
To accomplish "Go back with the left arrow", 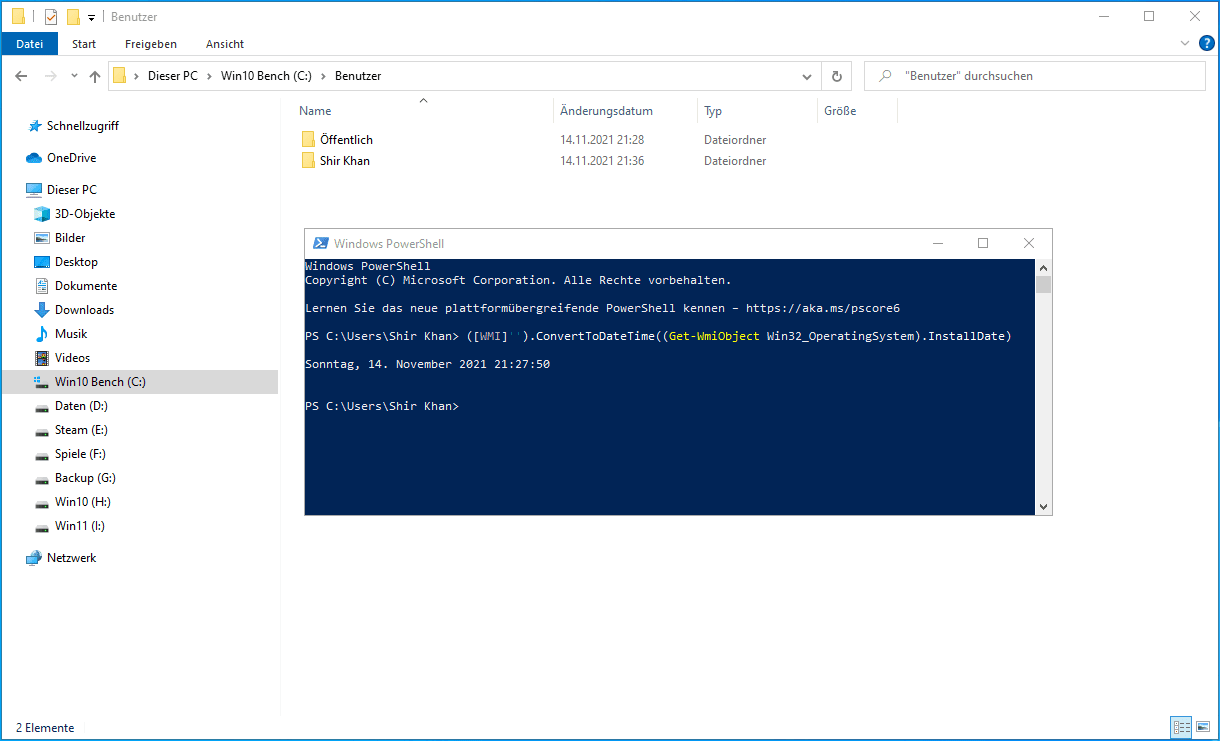I will click(x=22, y=76).
